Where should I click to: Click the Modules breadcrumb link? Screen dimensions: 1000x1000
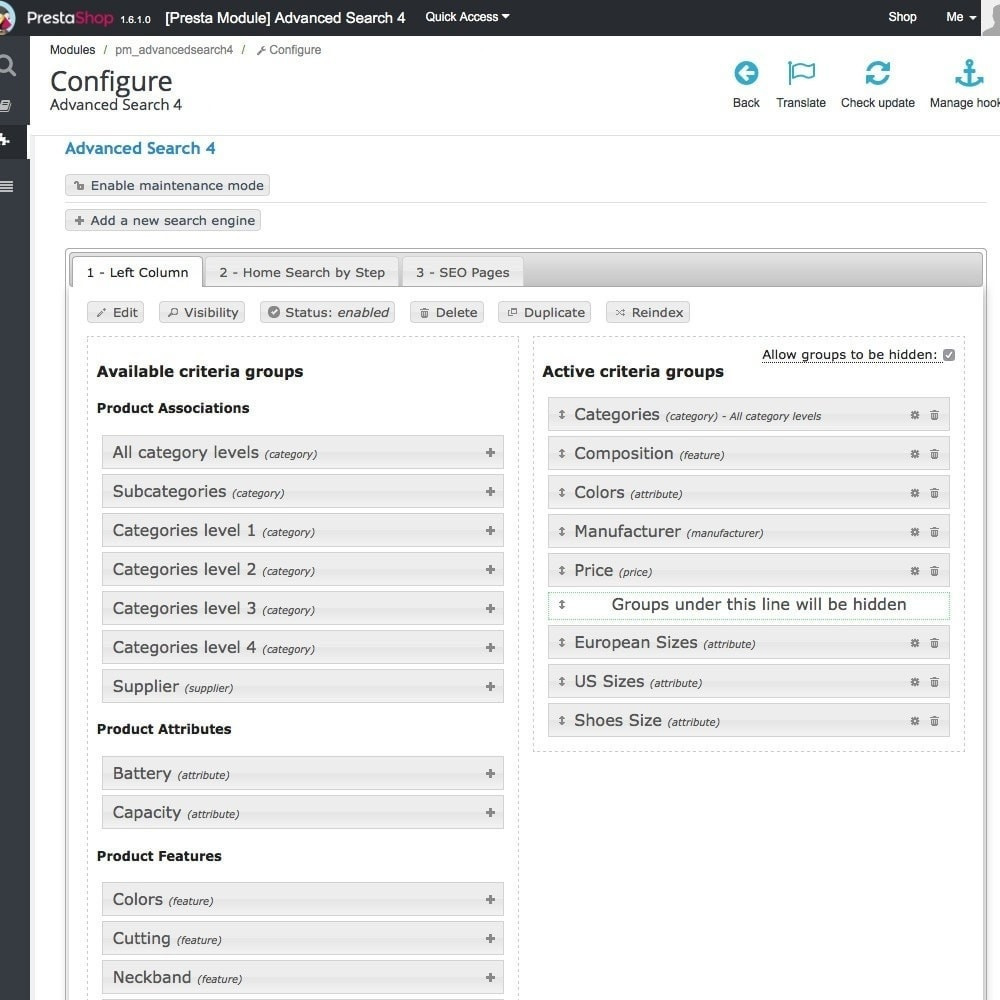(72, 50)
